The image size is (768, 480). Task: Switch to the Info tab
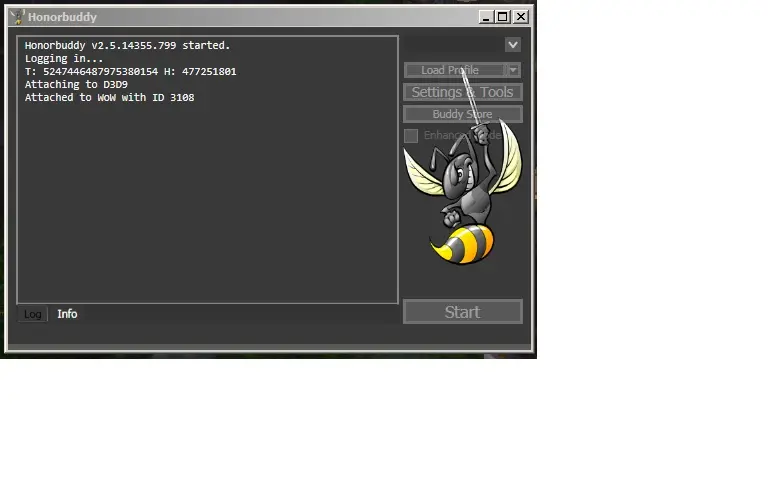click(x=67, y=314)
